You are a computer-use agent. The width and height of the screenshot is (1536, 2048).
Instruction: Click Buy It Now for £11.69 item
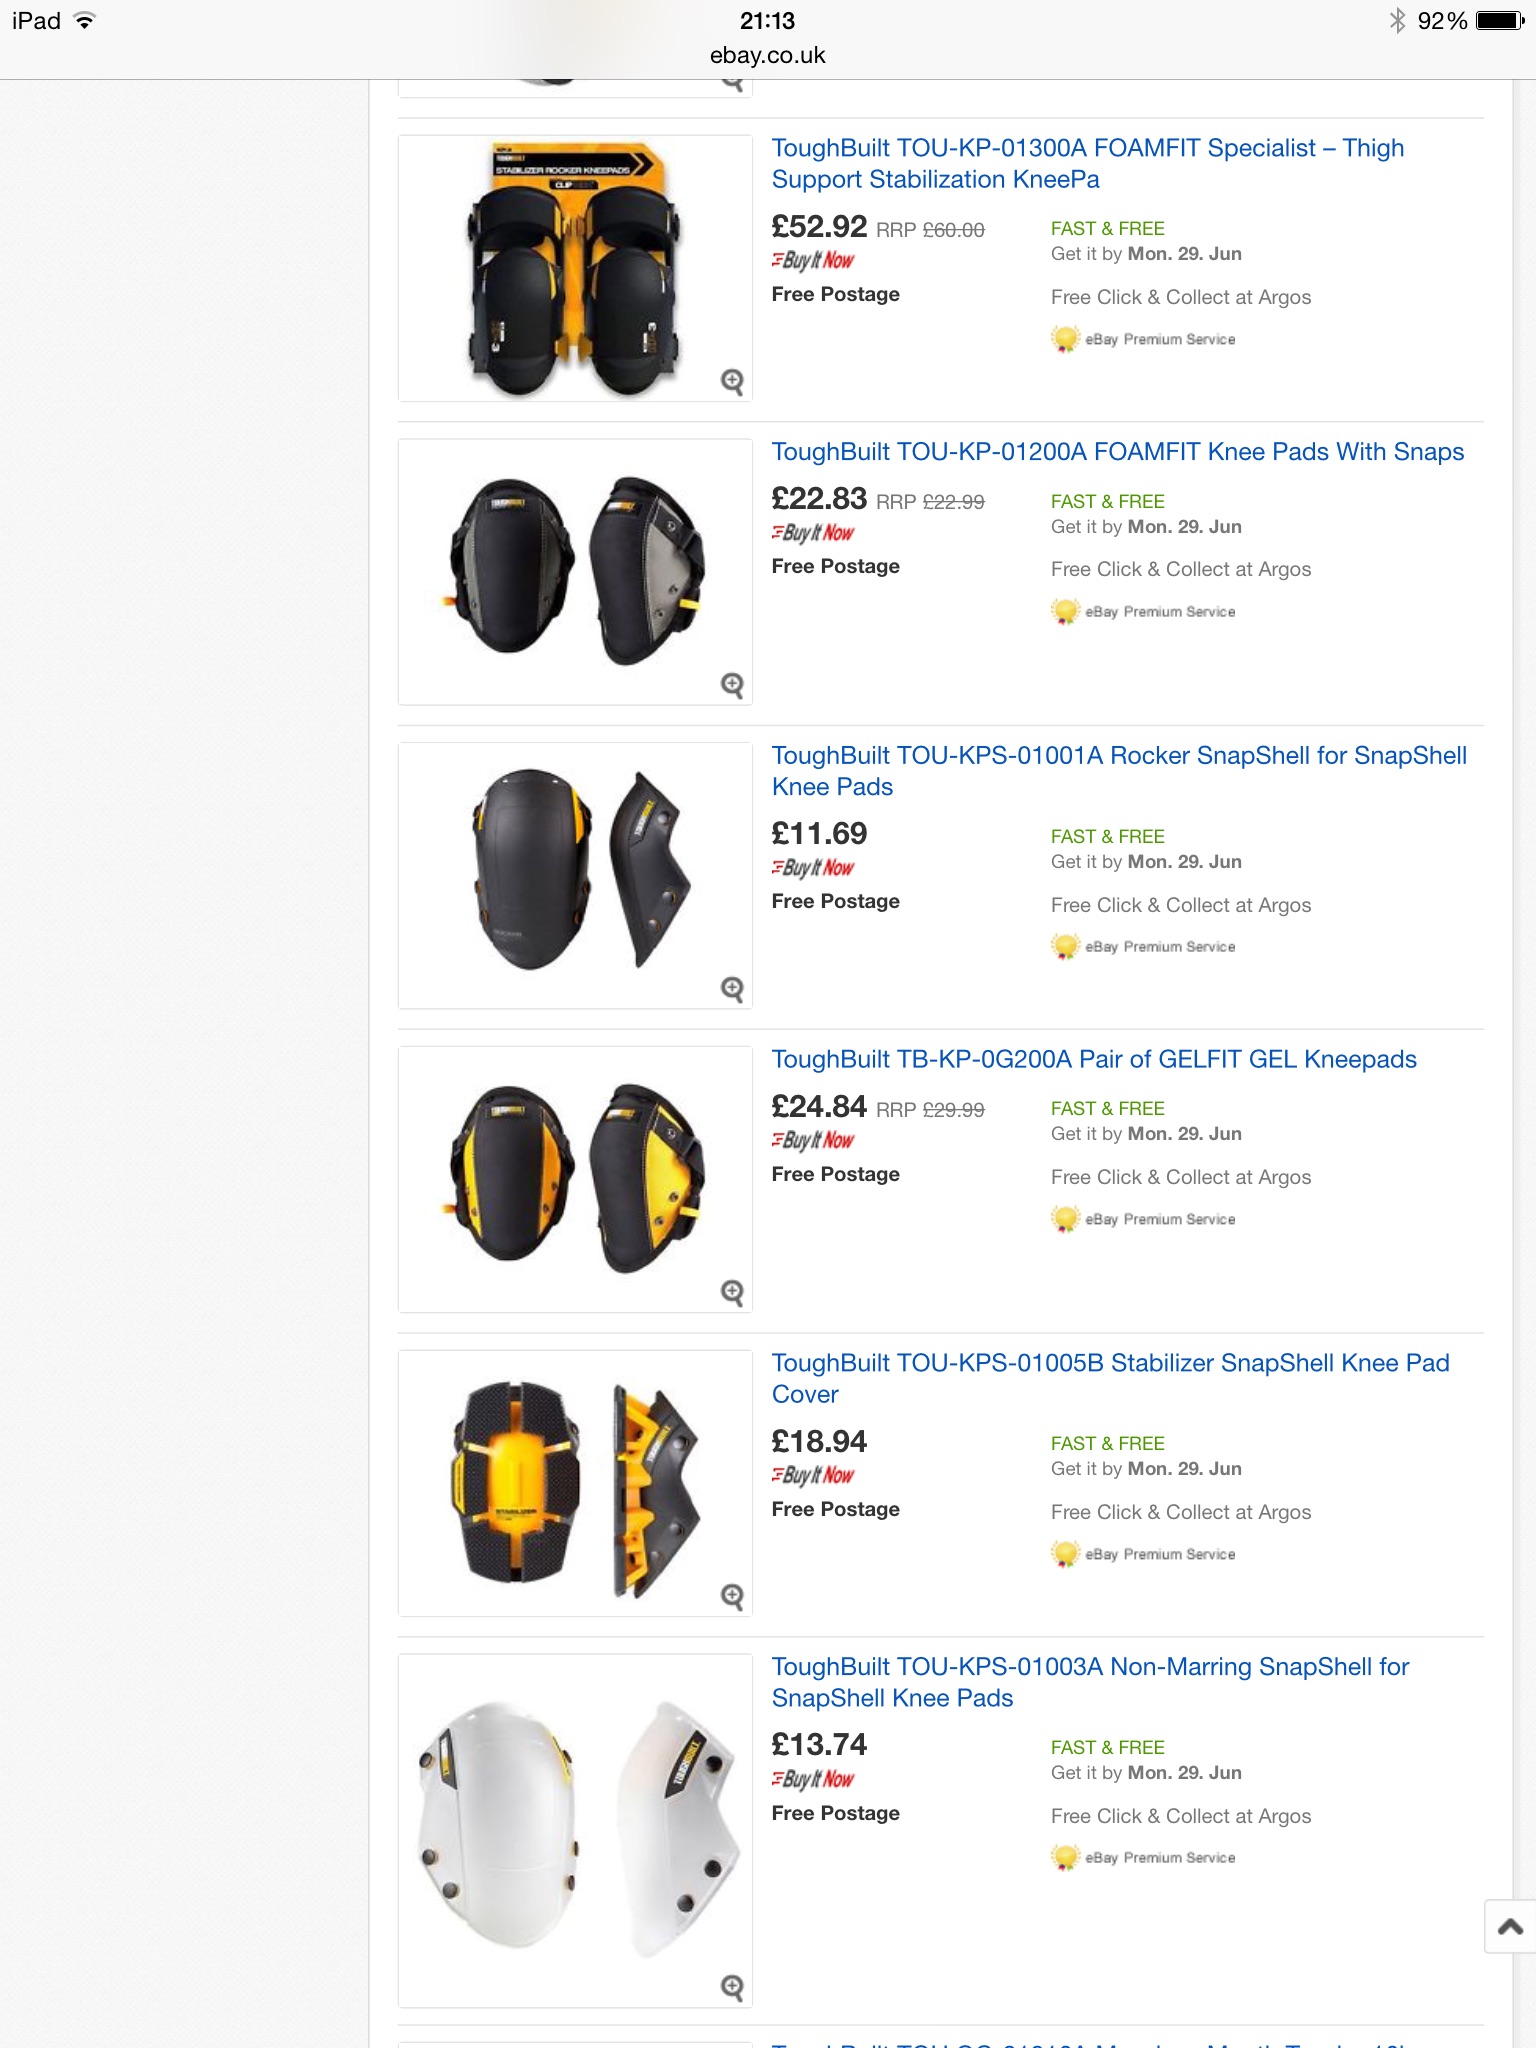coord(813,868)
